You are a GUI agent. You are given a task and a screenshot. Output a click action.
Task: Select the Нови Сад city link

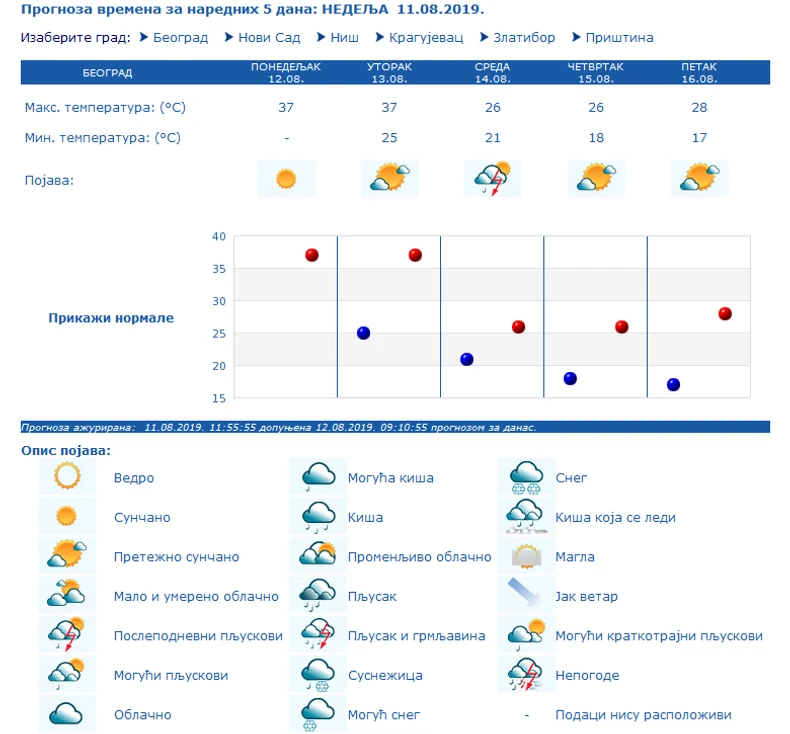[269, 38]
